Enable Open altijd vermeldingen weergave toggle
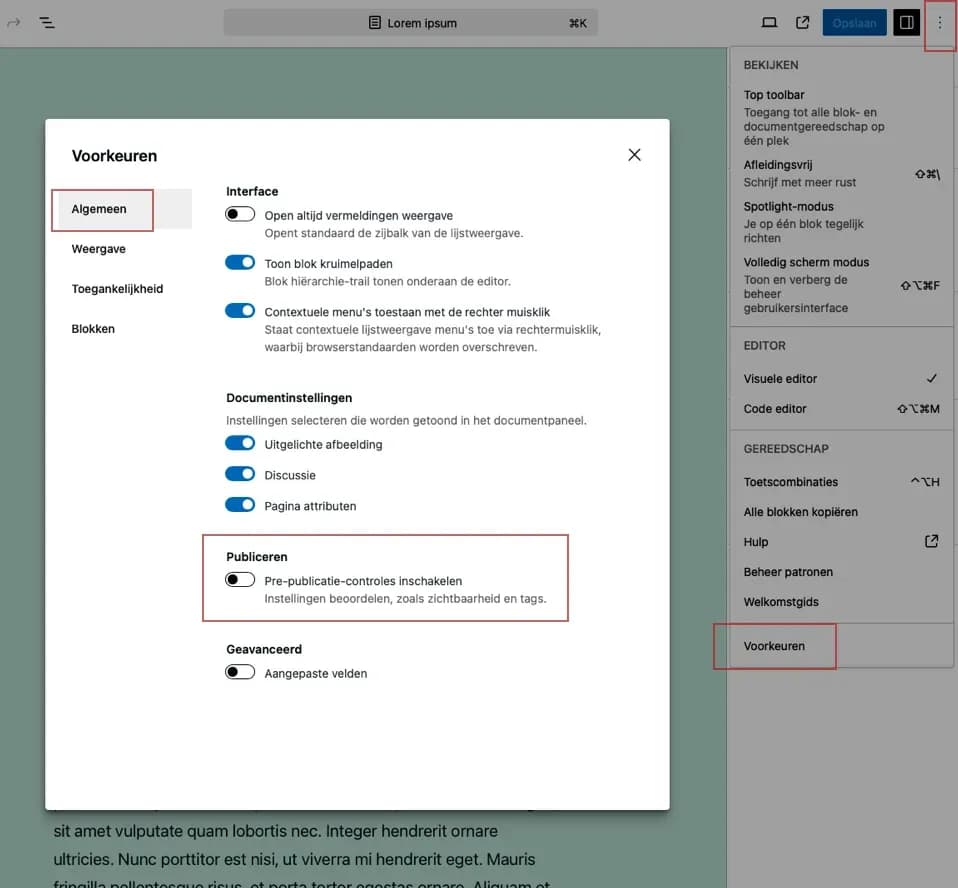This screenshot has width=958, height=888. click(x=240, y=214)
